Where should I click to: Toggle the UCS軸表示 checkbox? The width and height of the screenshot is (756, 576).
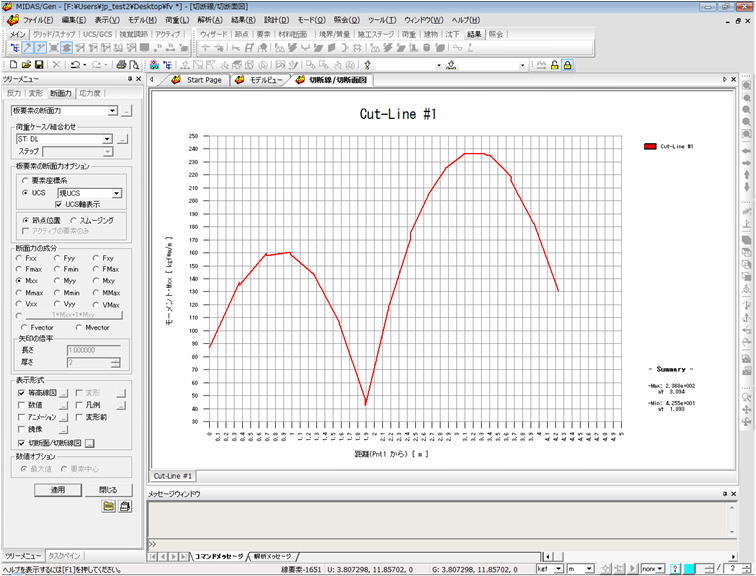pyautogui.click(x=59, y=204)
